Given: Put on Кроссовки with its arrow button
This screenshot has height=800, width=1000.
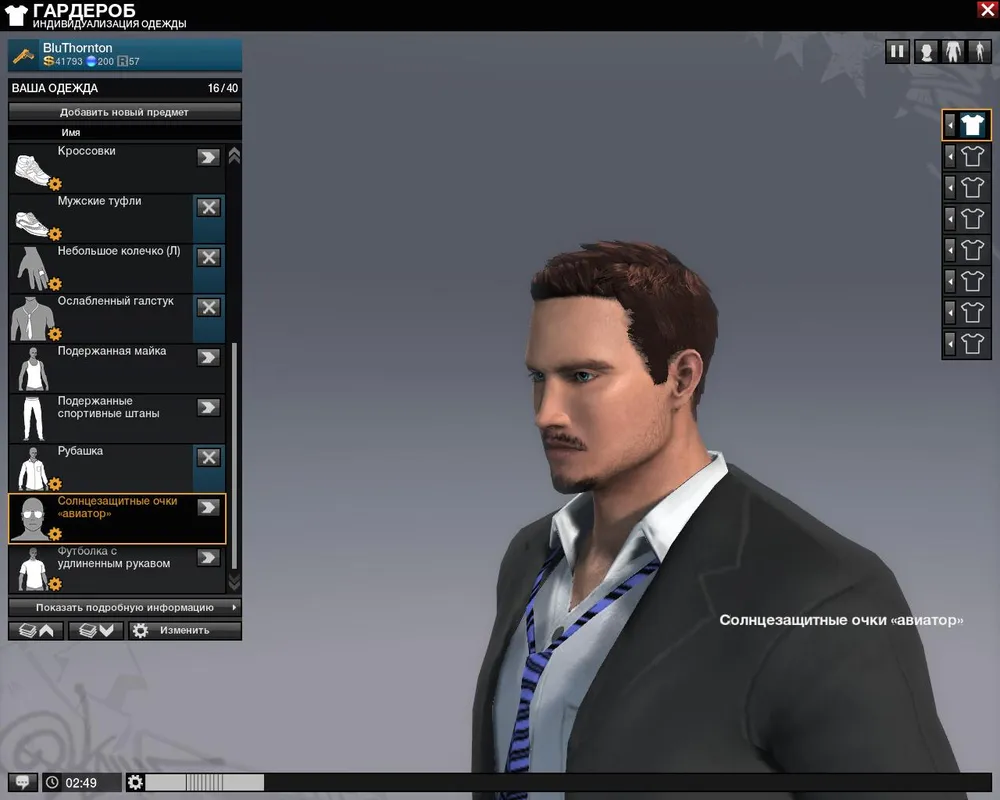Looking at the screenshot, I should tap(209, 157).
